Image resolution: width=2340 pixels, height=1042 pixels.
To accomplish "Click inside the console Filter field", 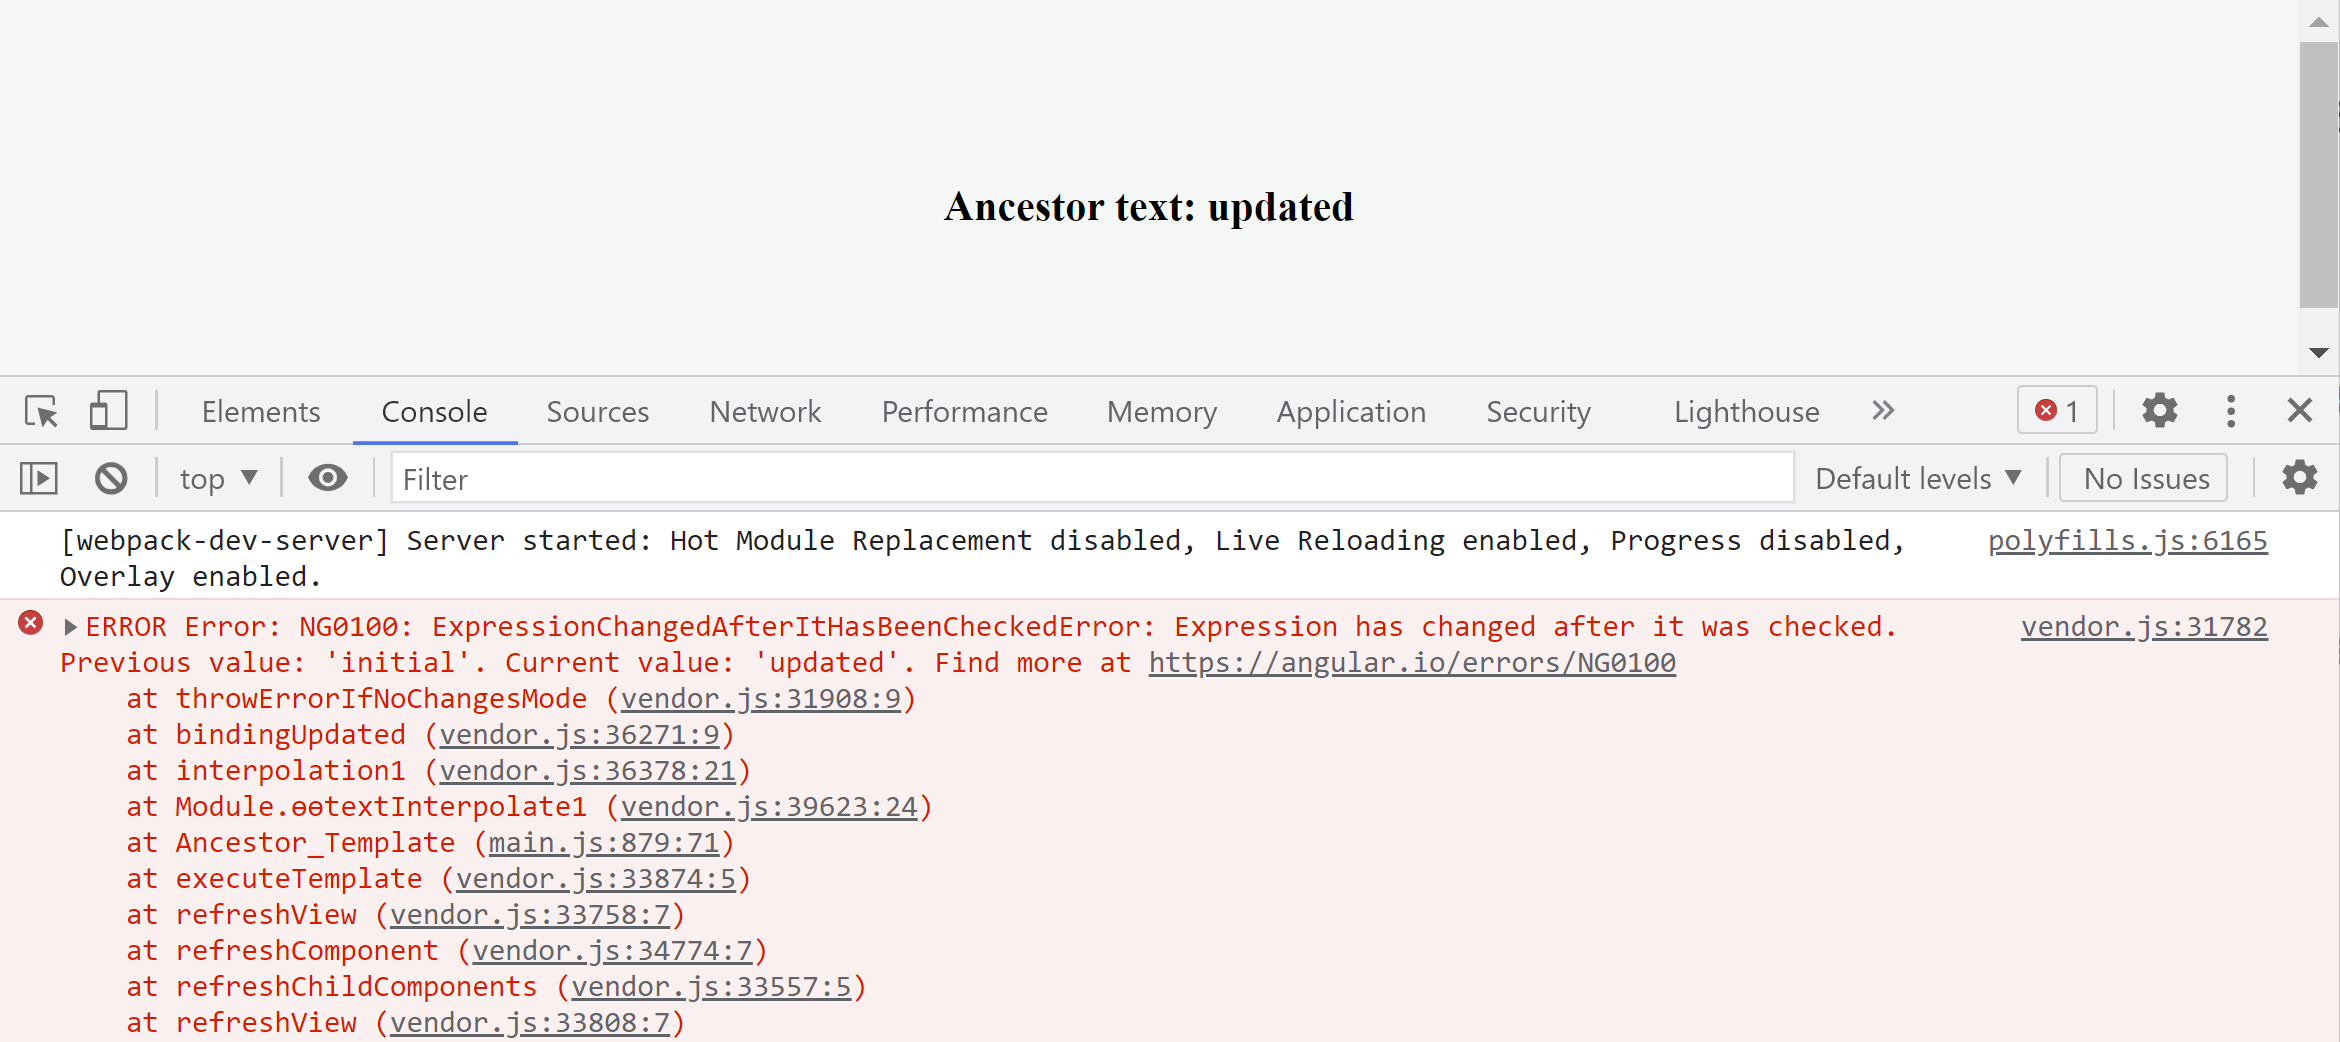I will tap(1090, 479).
